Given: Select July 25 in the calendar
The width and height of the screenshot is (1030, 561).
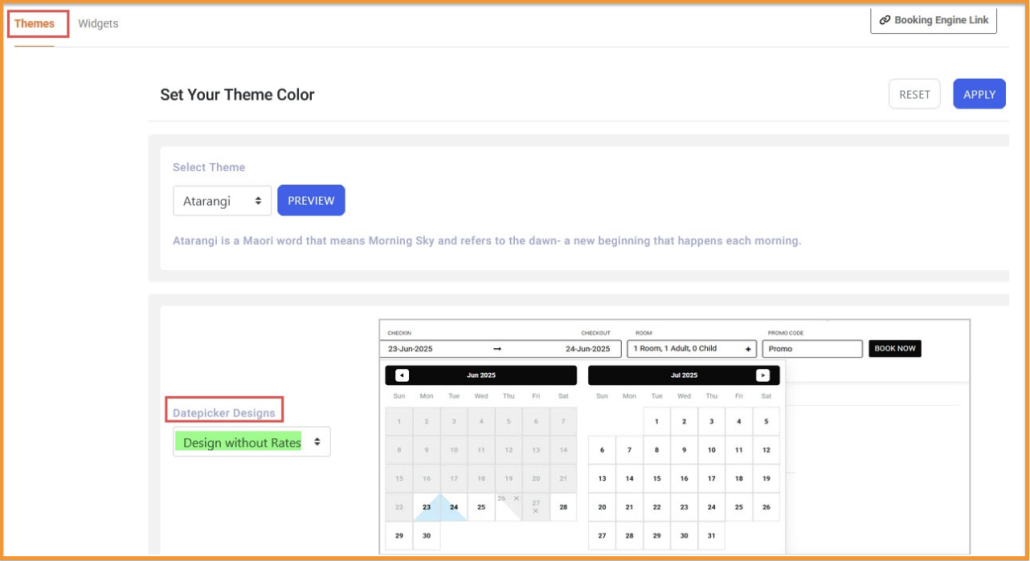Looking at the screenshot, I should 738,507.
